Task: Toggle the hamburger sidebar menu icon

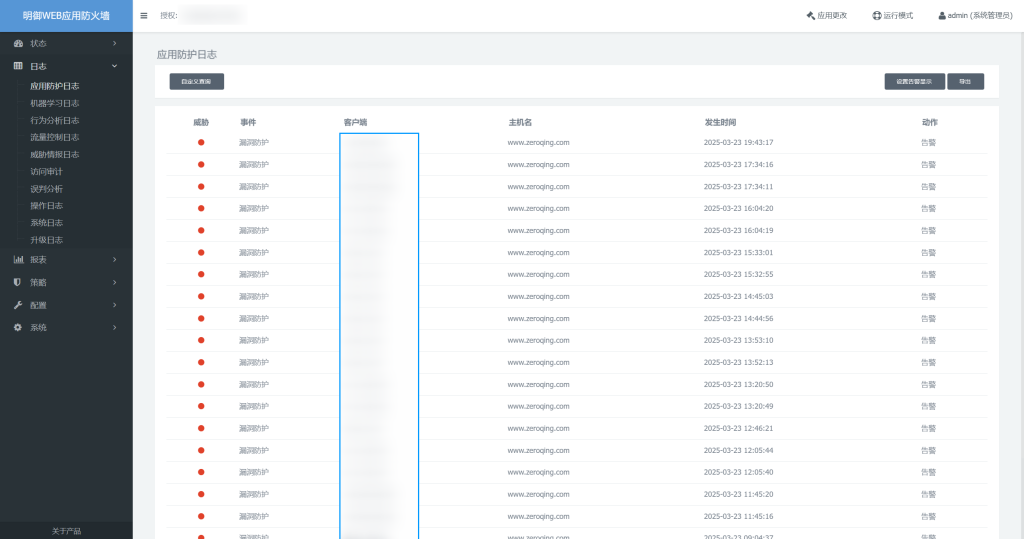Action: (x=144, y=16)
